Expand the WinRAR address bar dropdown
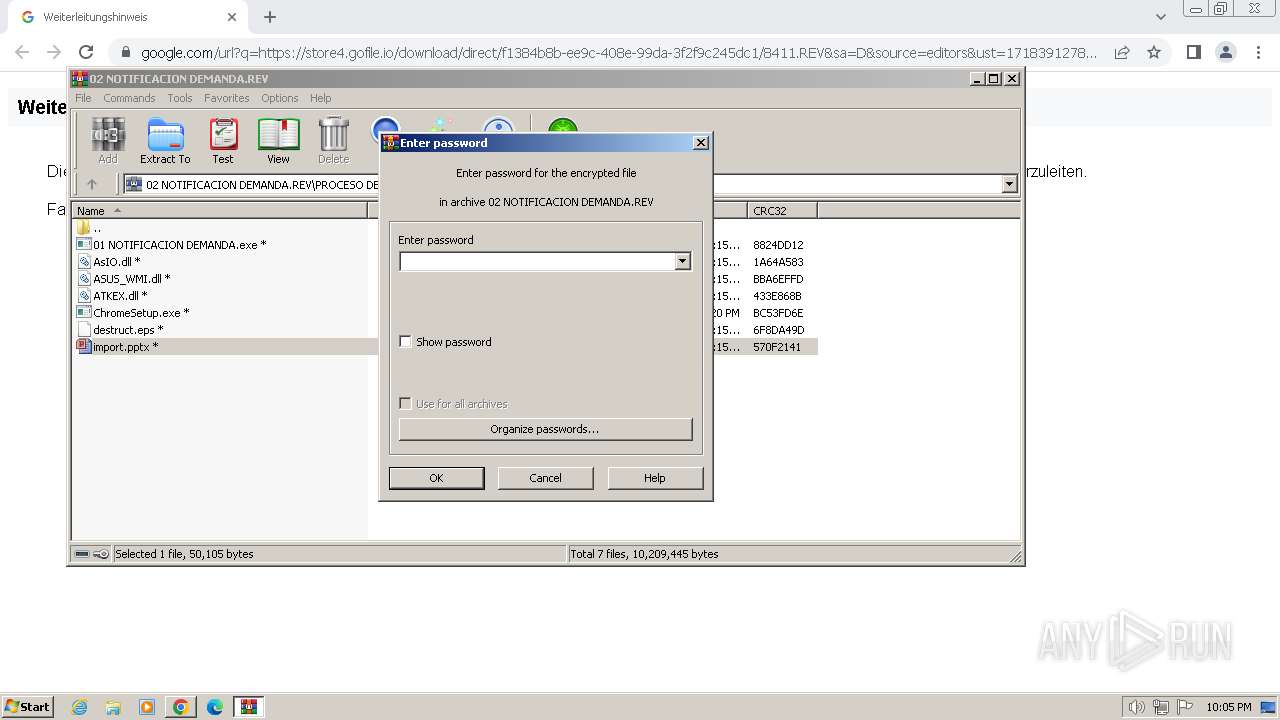The height and width of the screenshot is (720, 1280). pyautogui.click(x=1009, y=184)
